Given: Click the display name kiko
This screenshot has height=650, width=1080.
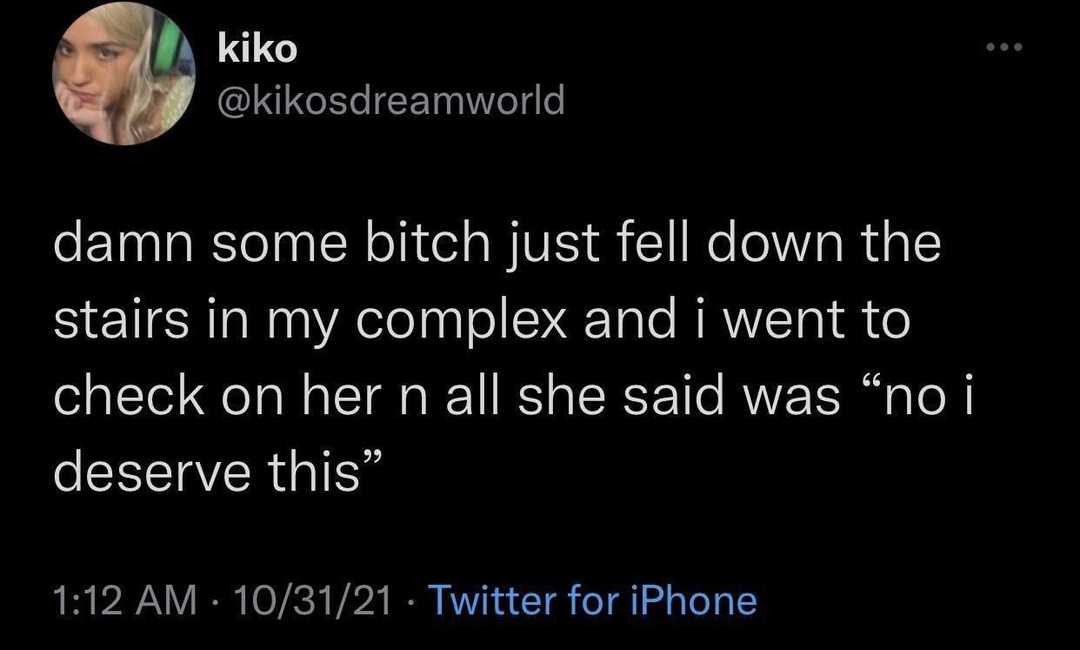Looking at the screenshot, I should [x=254, y=47].
